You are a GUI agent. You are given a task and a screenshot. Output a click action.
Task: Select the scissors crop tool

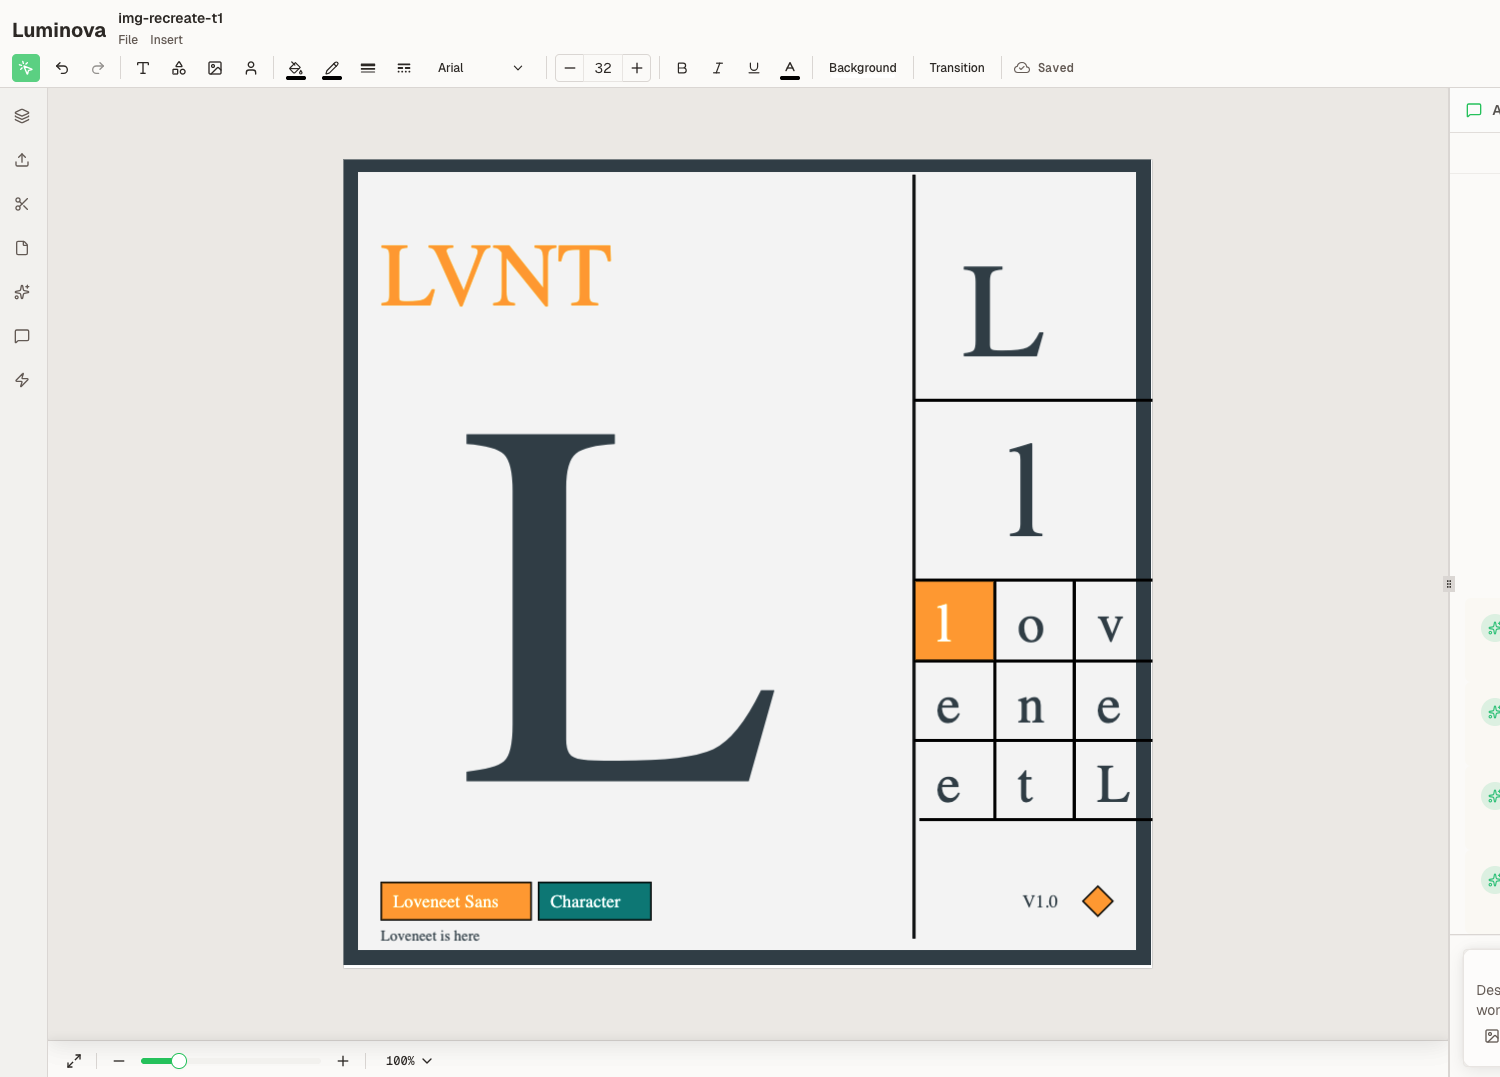coord(22,204)
